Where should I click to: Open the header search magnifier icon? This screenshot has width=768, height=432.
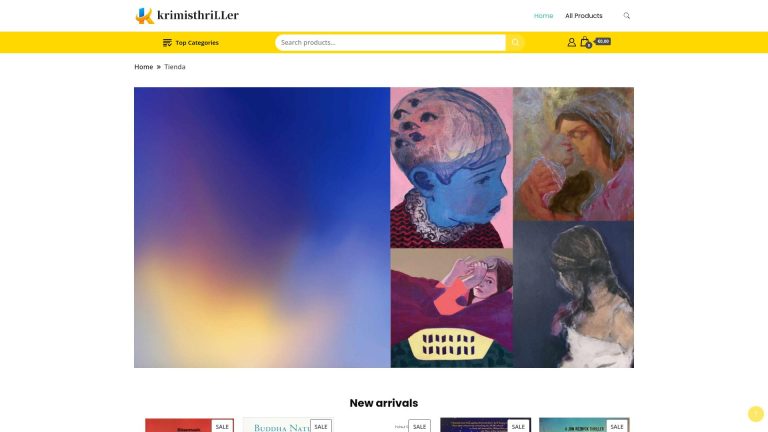coord(626,16)
